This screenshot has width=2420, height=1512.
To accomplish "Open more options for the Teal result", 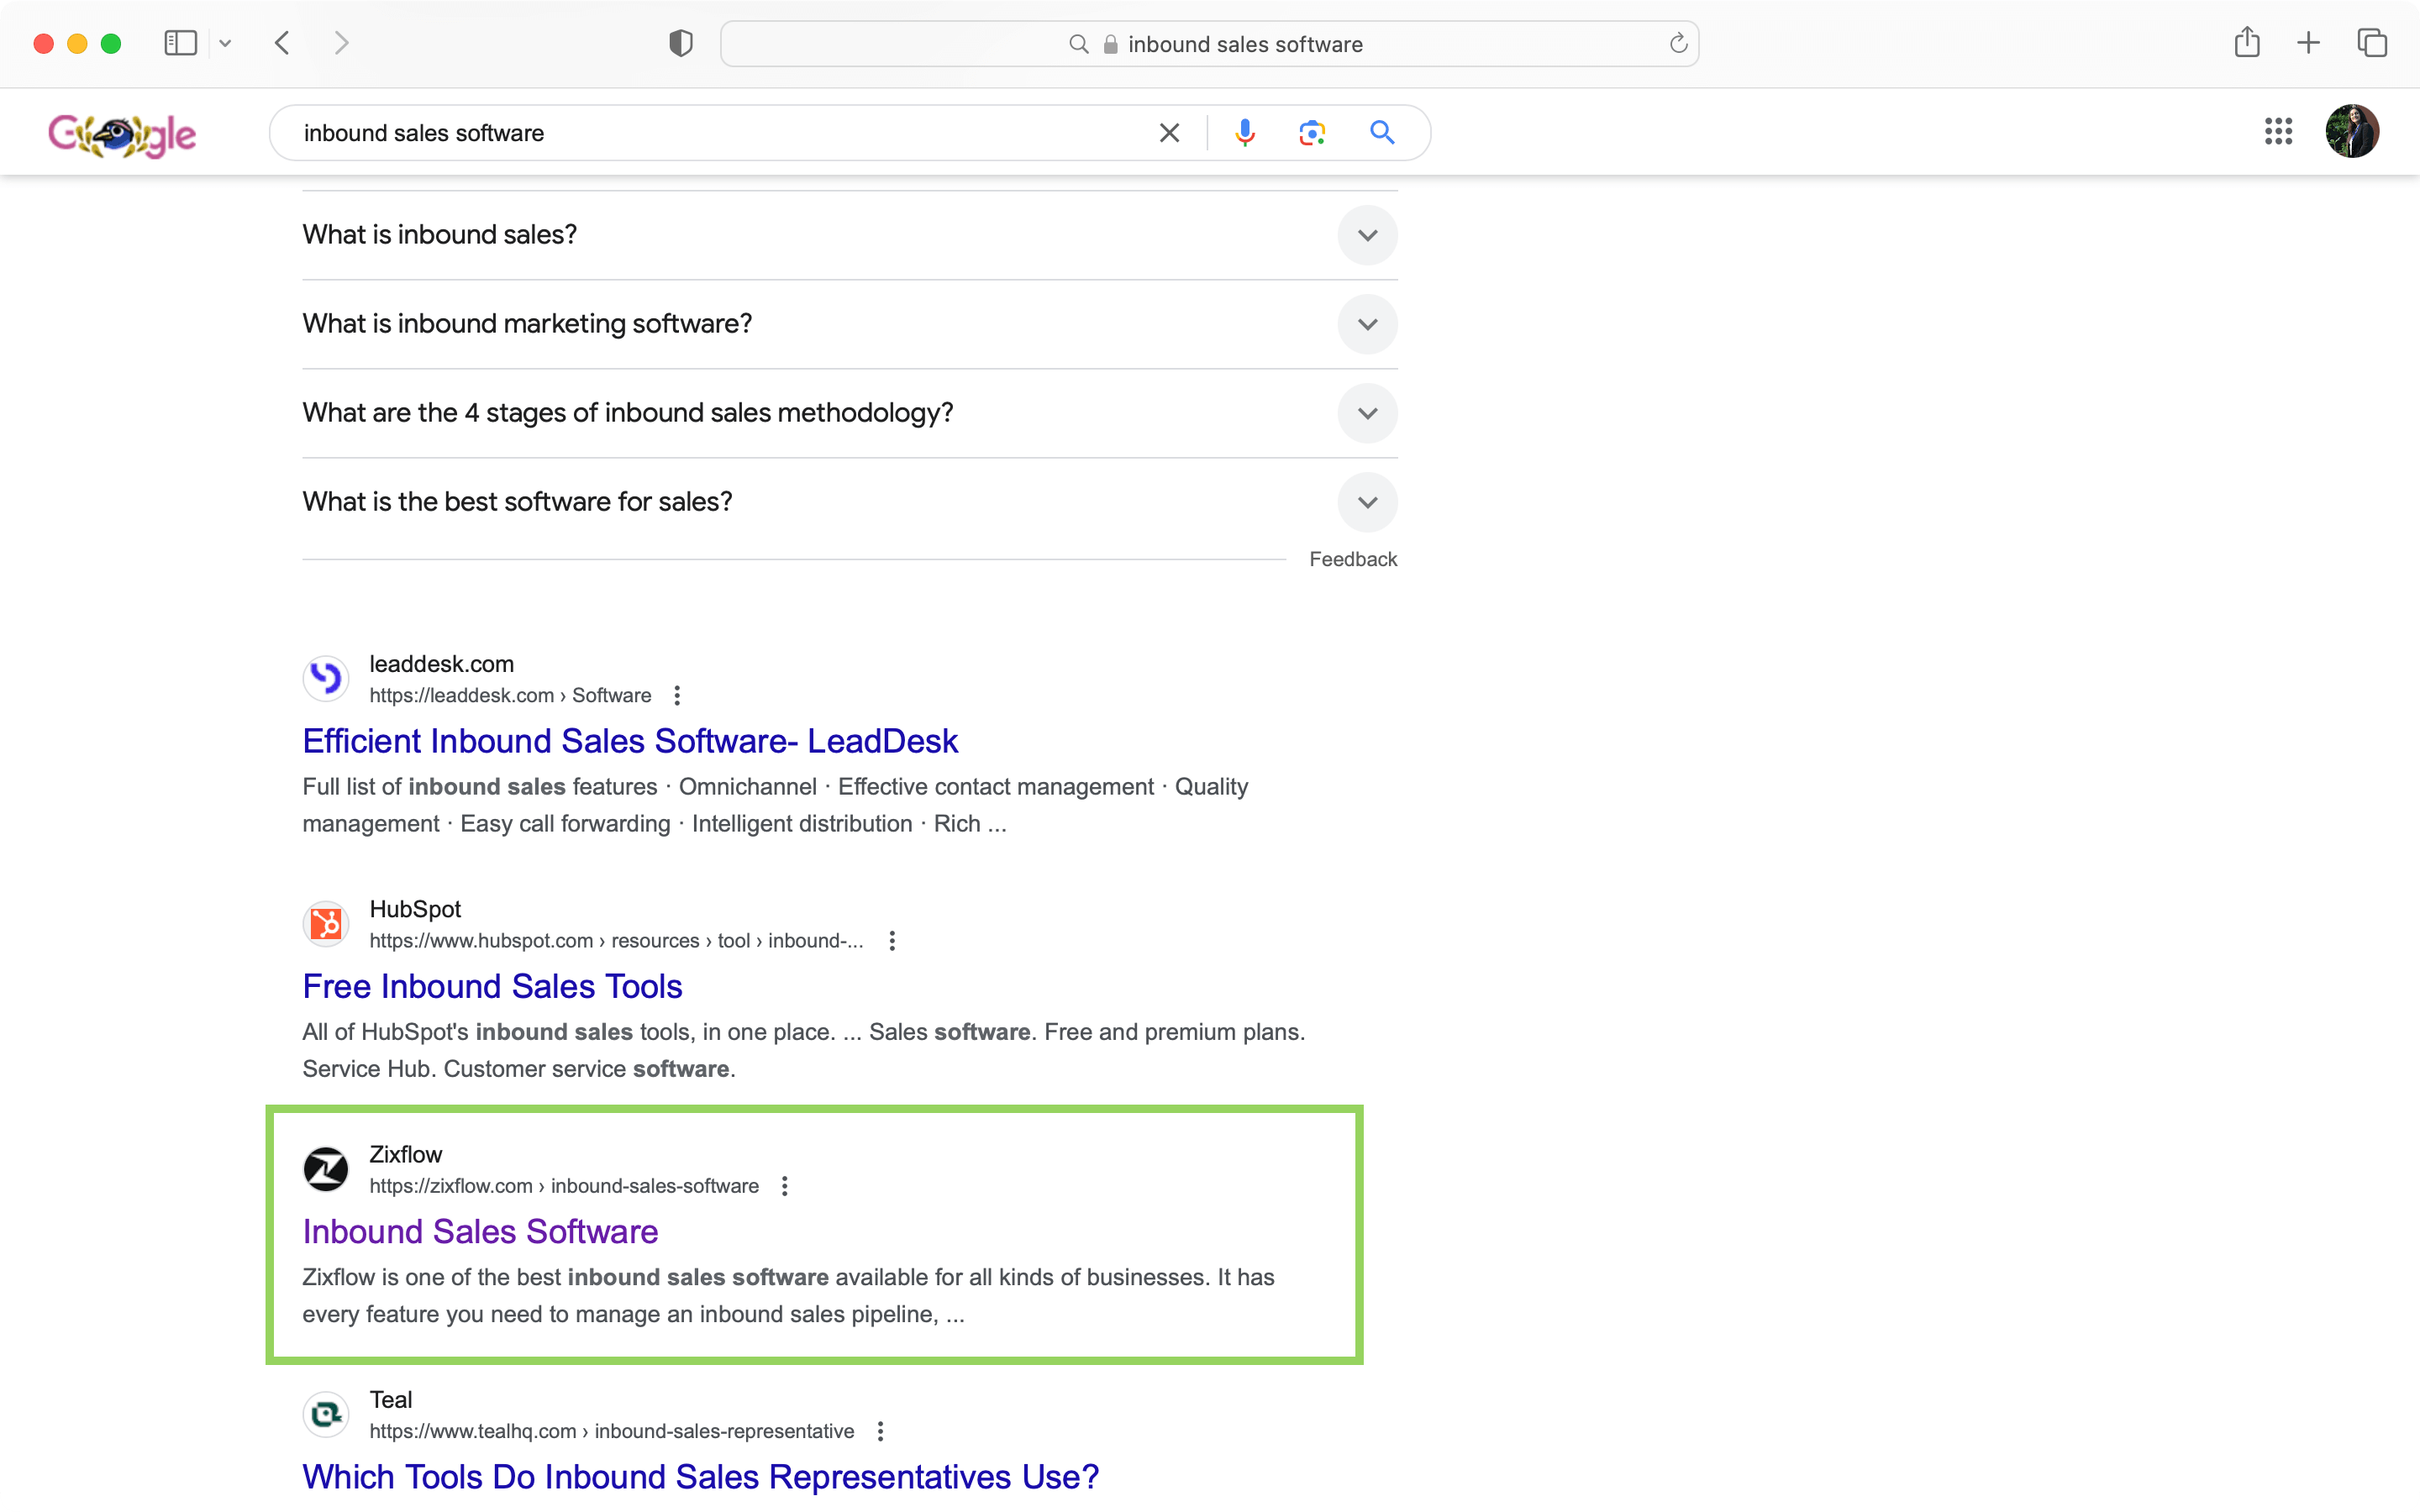I will click(880, 1431).
